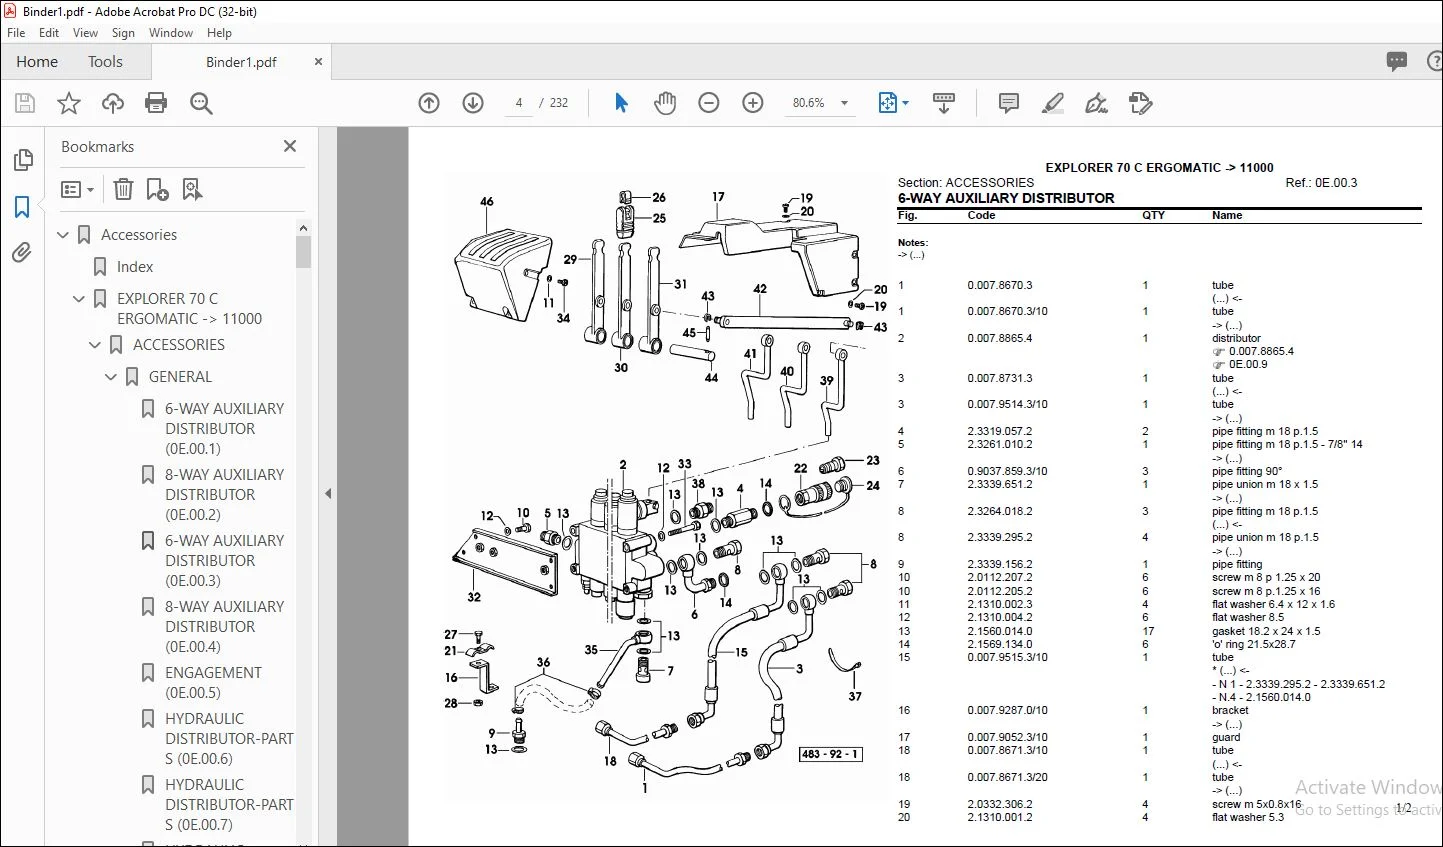Close the Bookmarks panel
The height and width of the screenshot is (847, 1443).
pos(290,146)
